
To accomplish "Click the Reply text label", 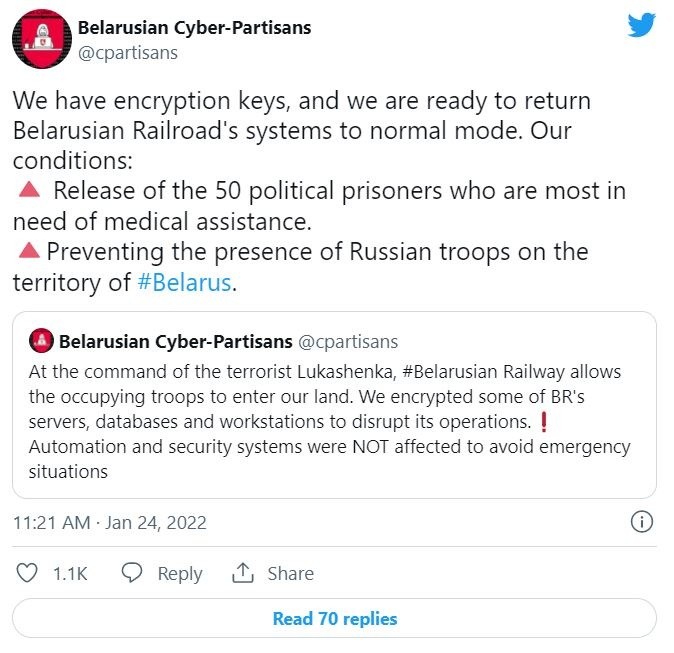I will 180,574.
